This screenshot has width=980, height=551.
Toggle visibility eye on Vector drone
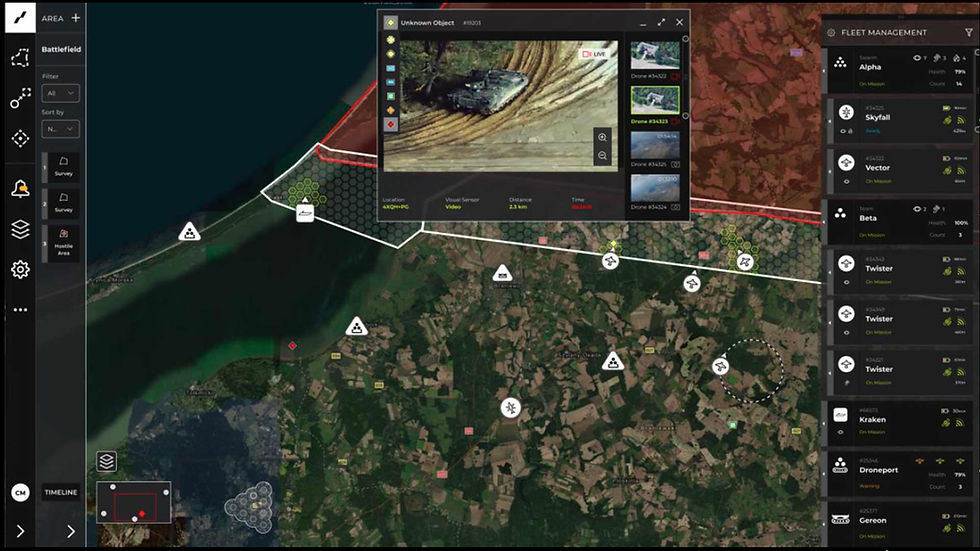click(x=846, y=182)
